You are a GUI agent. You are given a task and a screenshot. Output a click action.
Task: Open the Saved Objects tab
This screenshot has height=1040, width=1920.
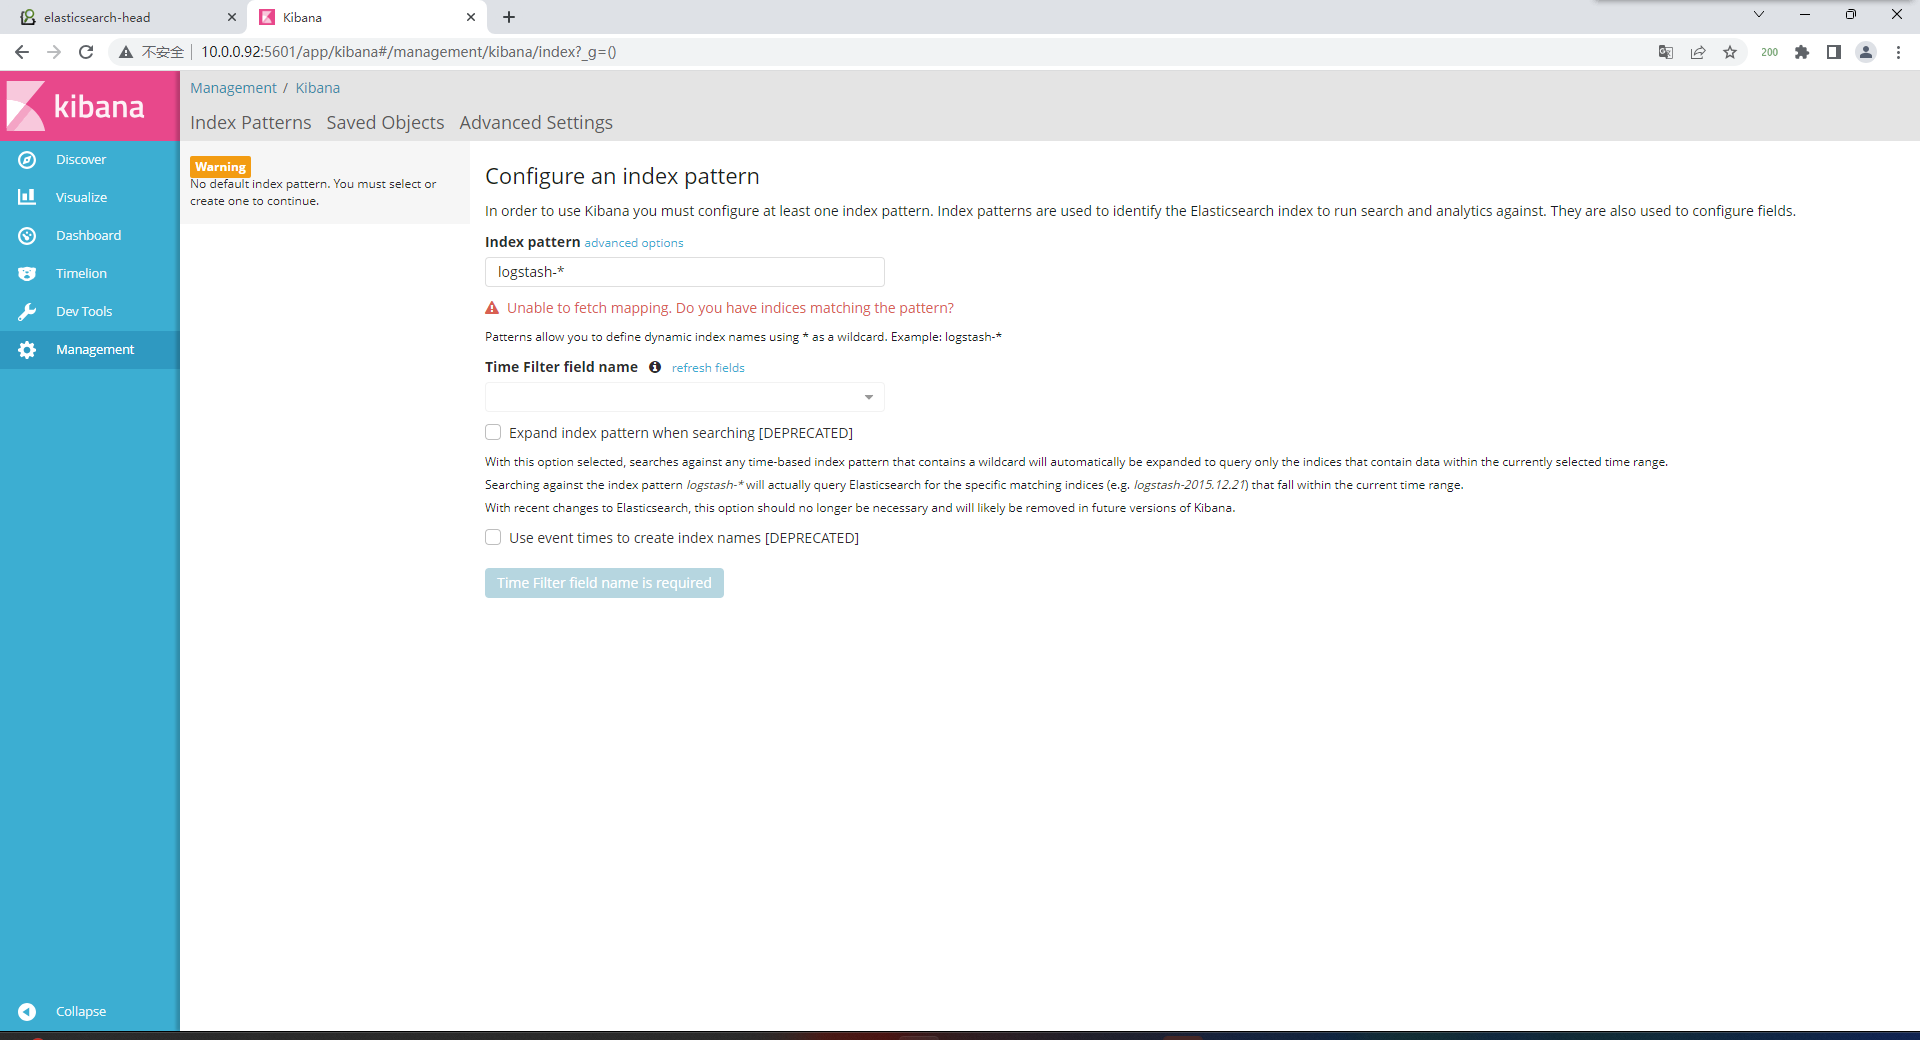(x=385, y=122)
